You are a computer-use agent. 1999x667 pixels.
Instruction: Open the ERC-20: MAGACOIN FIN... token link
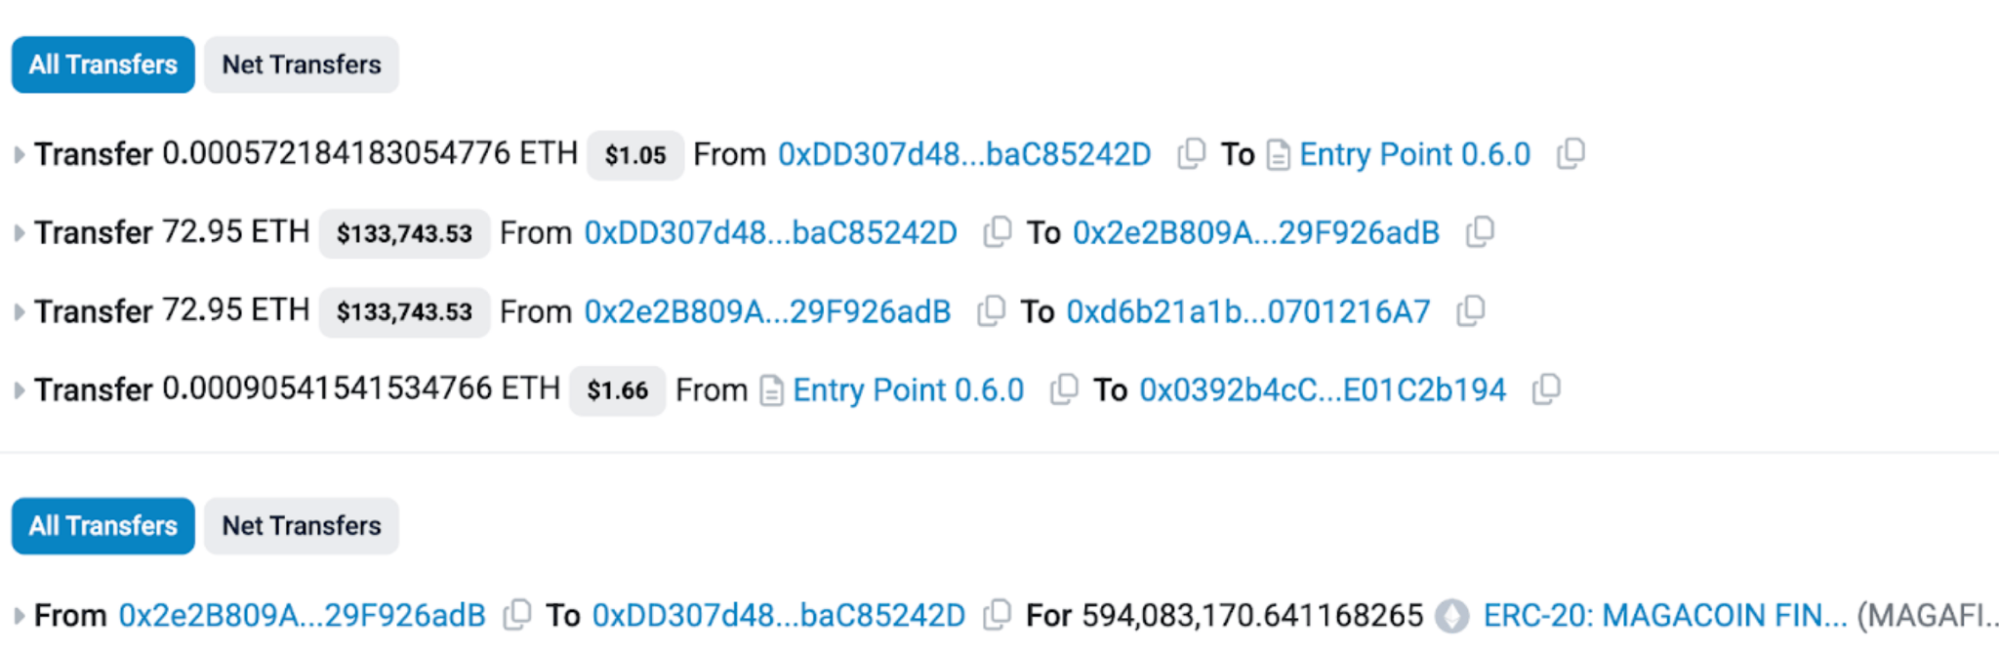tap(1664, 615)
